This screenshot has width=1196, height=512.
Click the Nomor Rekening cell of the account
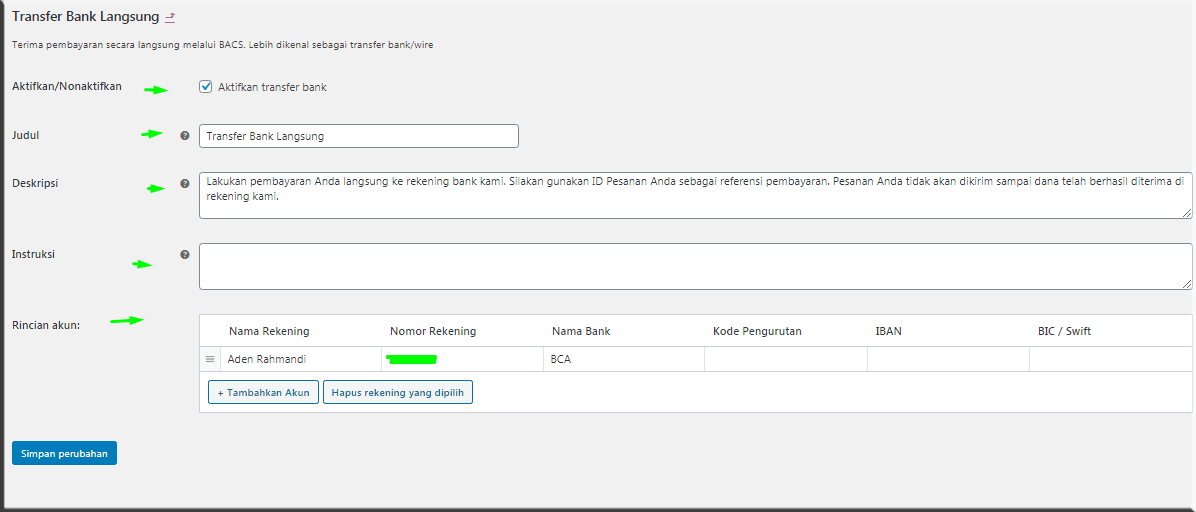pos(462,359)
